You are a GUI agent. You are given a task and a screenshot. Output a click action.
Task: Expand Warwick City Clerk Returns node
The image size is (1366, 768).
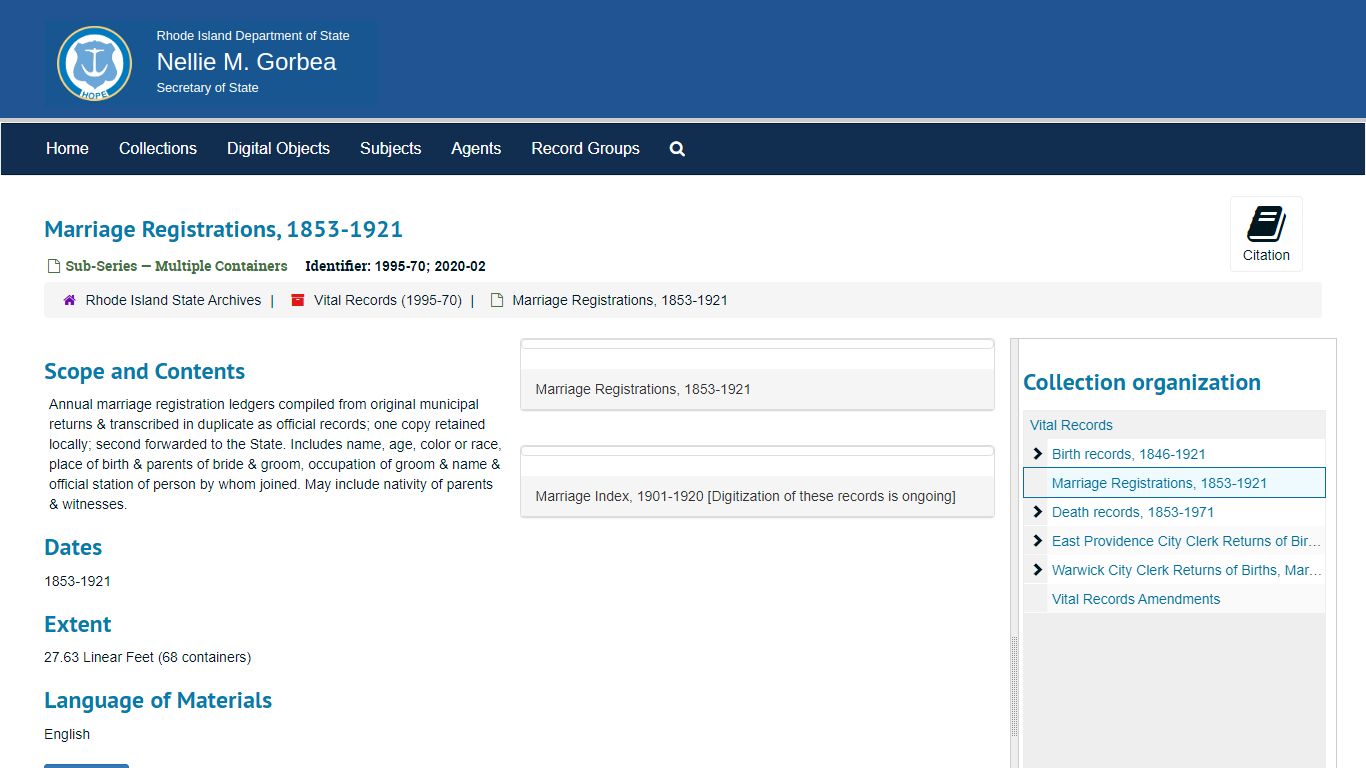1037,570
